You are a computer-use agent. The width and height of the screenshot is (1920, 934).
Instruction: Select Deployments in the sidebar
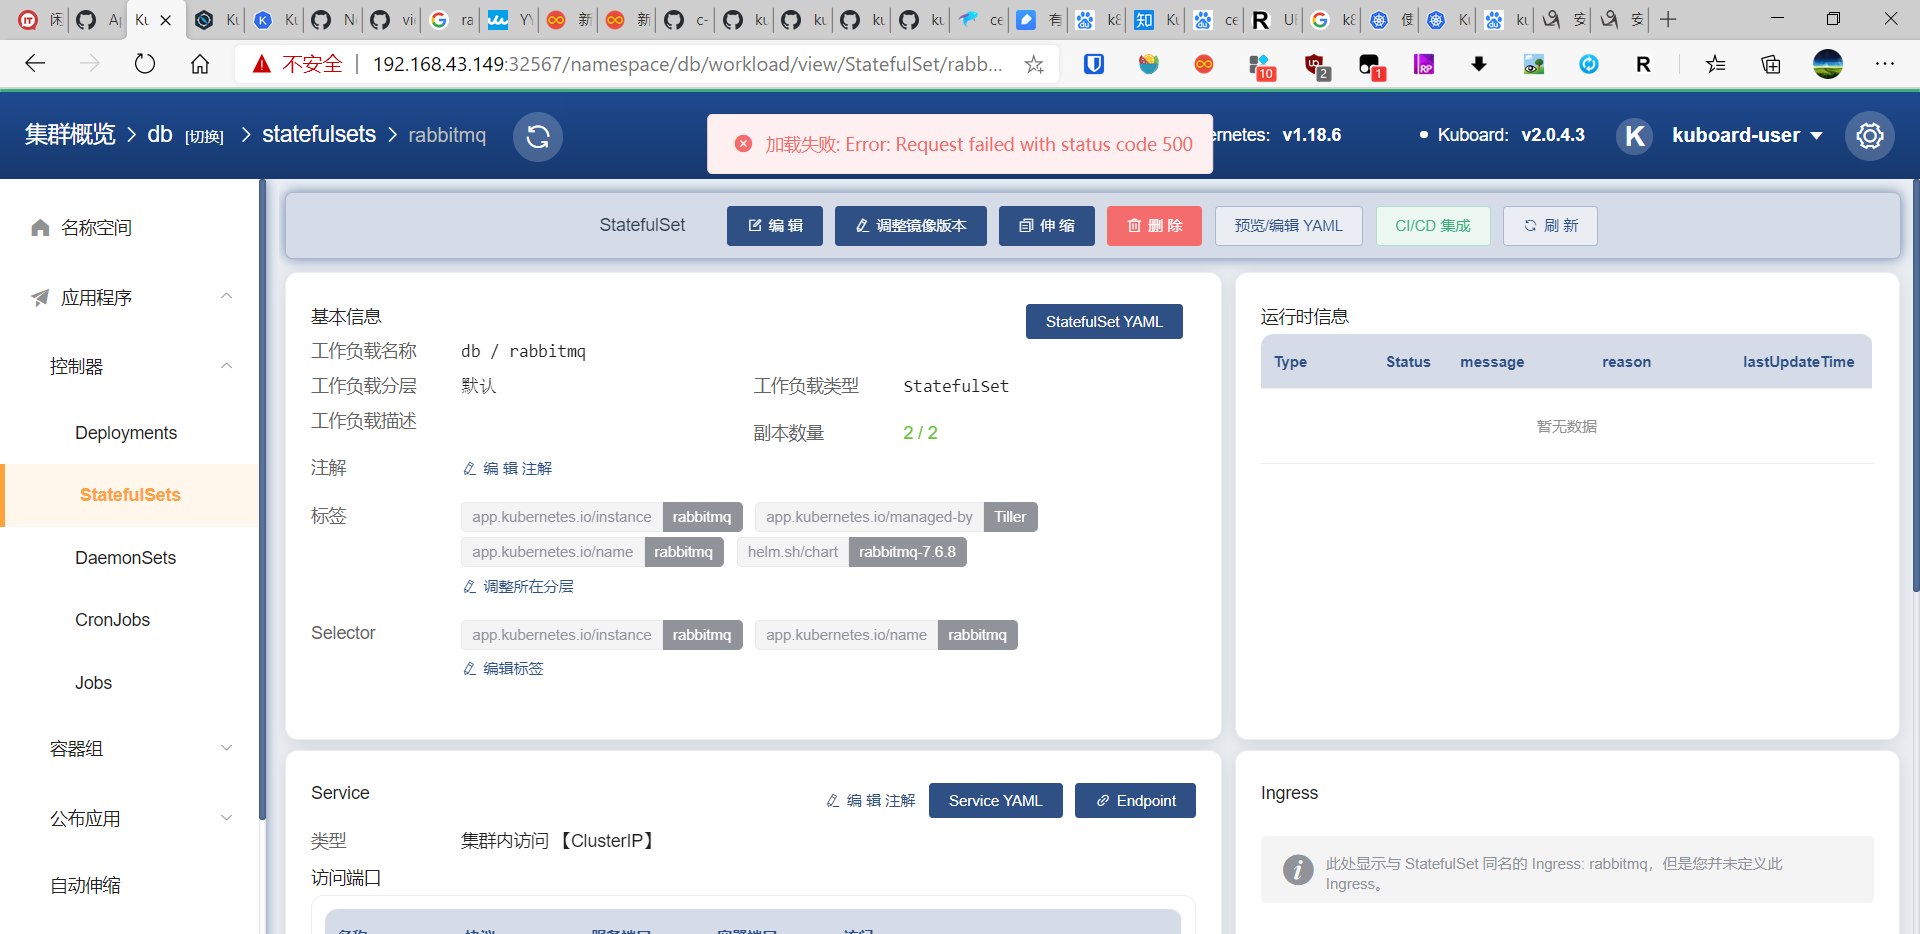(x=125, y=432)
